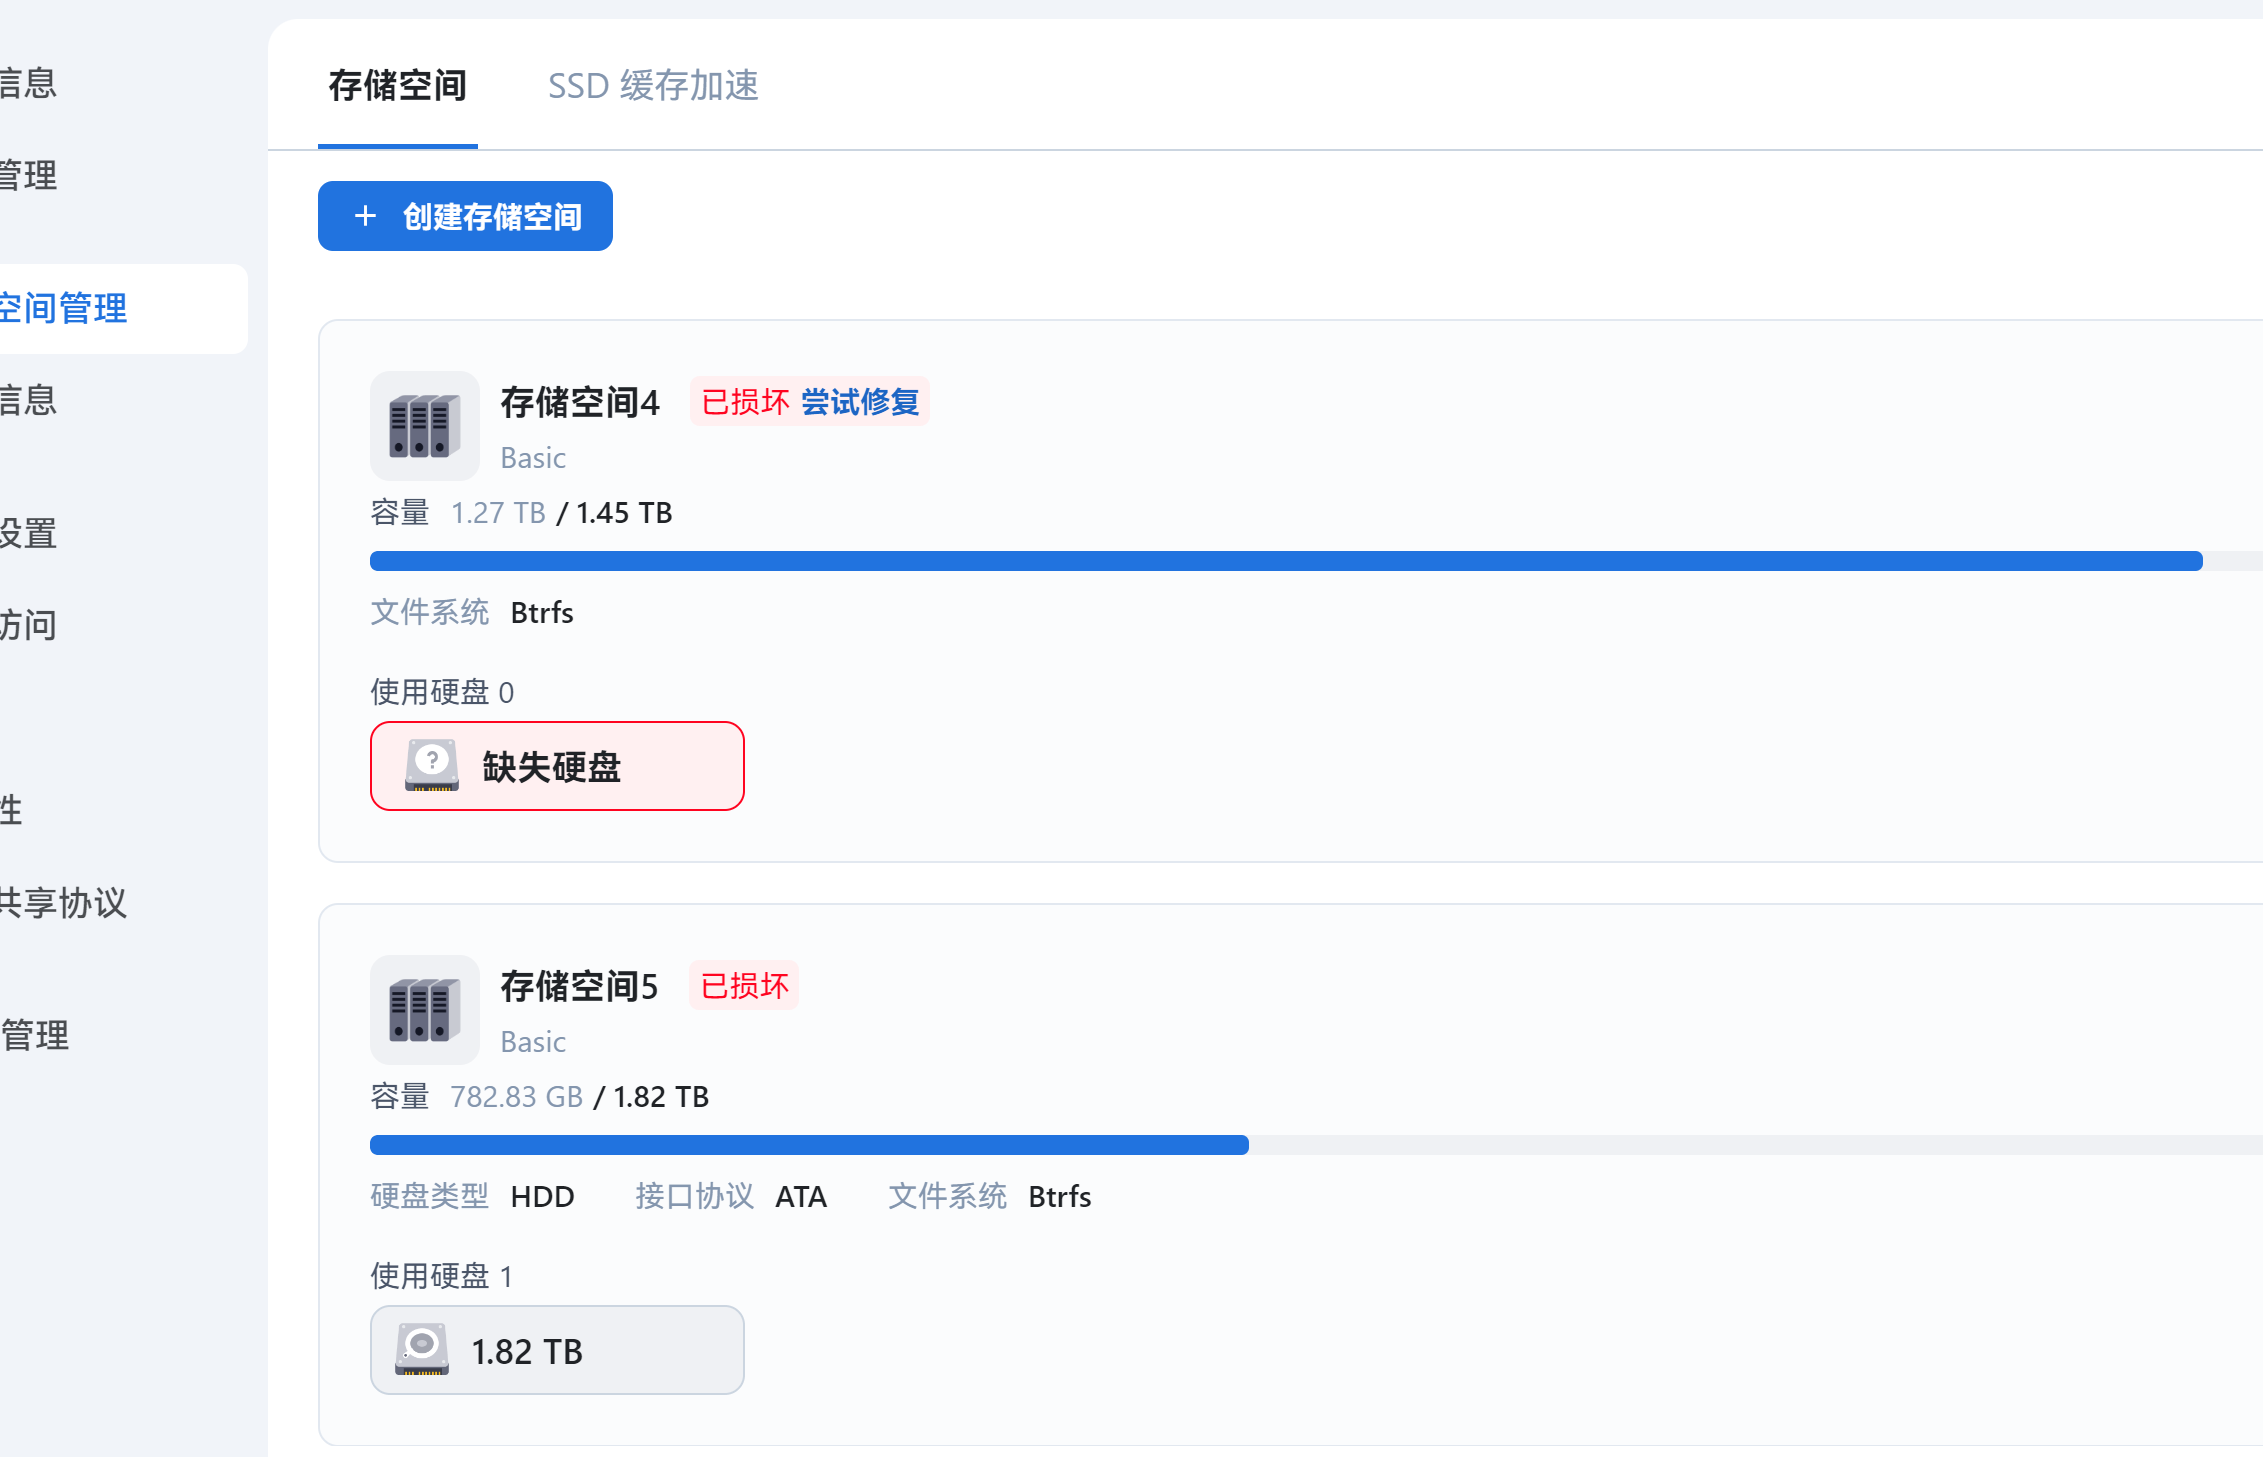The width and height of the screenshot is (2263, 1457).
Task: Click the 尝试修复 repair link
Action: coord(860,402)
